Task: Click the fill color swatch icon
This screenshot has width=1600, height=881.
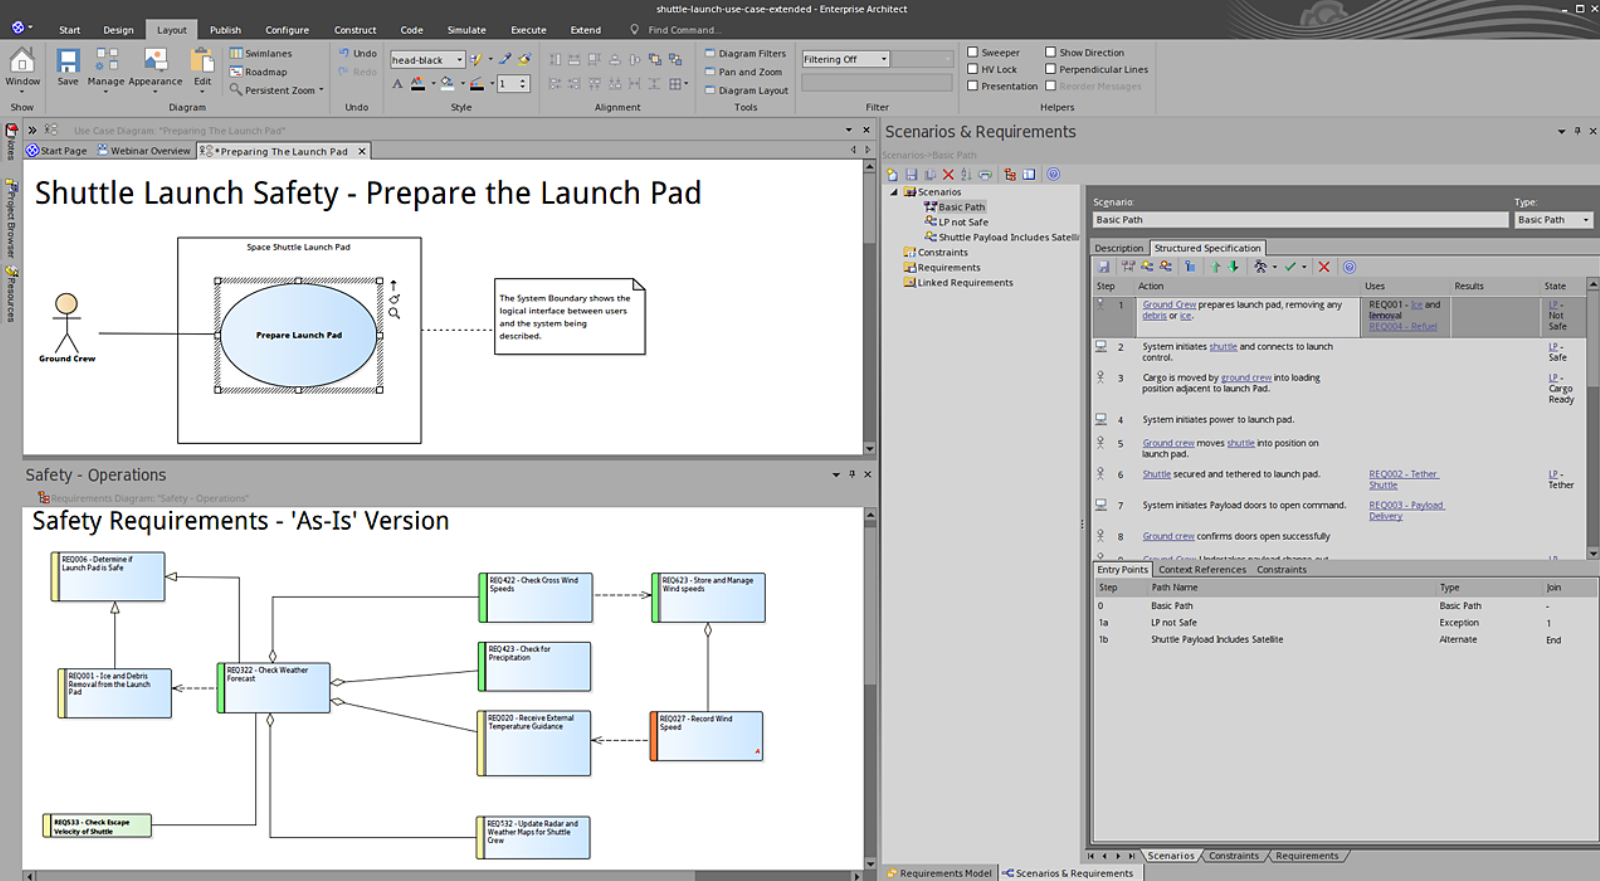Action: coord(447,84)
